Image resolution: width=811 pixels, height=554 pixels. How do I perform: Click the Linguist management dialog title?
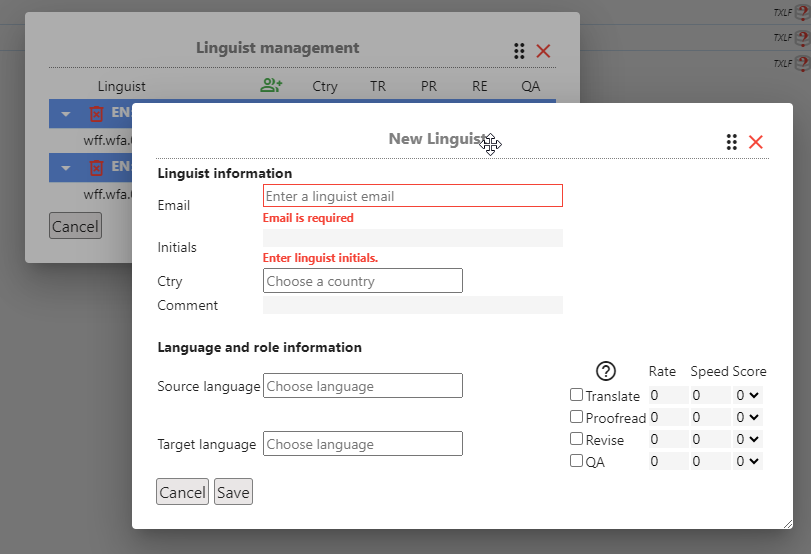[277, 48]
